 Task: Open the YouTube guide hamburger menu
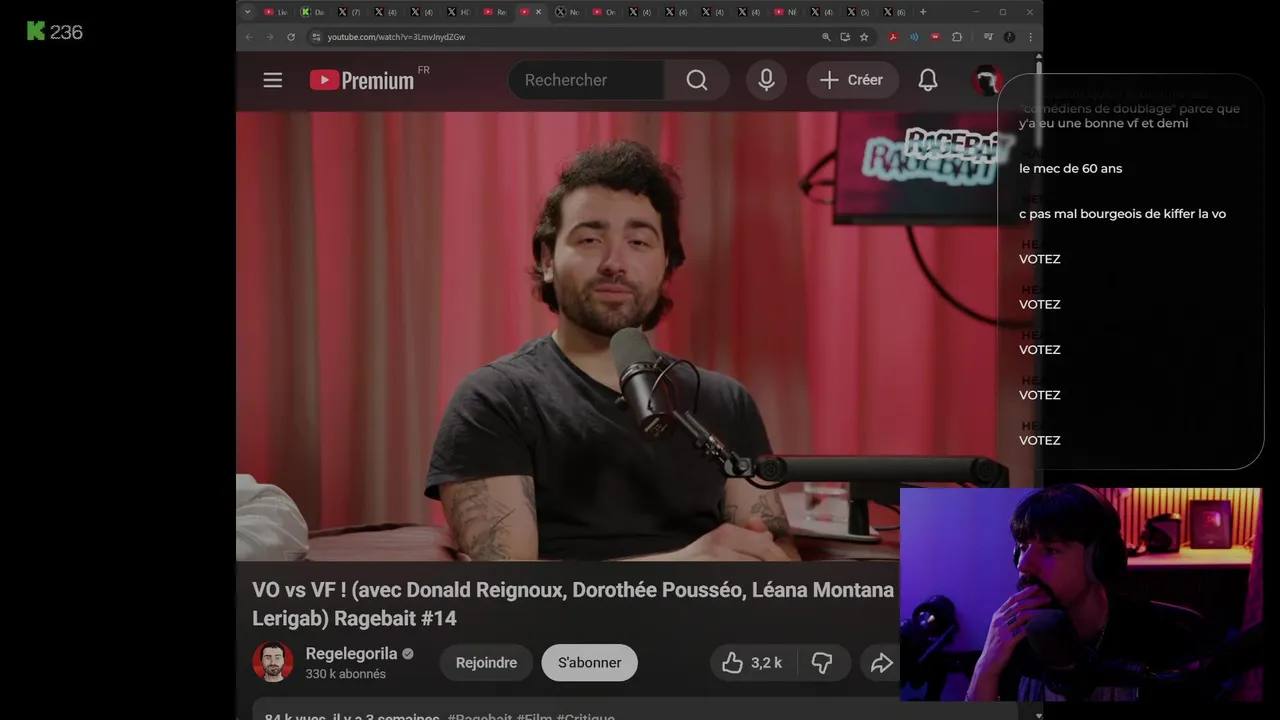pyautogui.click(x=273, y=80)
